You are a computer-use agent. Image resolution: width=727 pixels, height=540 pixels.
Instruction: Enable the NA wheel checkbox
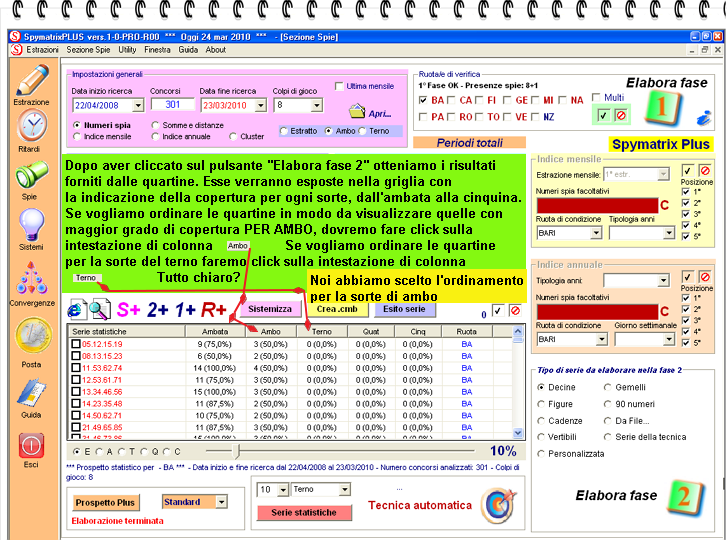click(x=563, y=100)
